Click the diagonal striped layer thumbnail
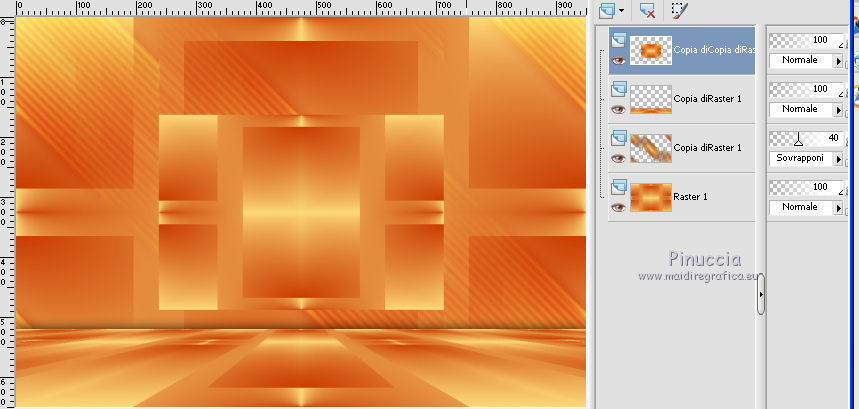The height and width of the screenshot is (409, 859). [651, 148]
